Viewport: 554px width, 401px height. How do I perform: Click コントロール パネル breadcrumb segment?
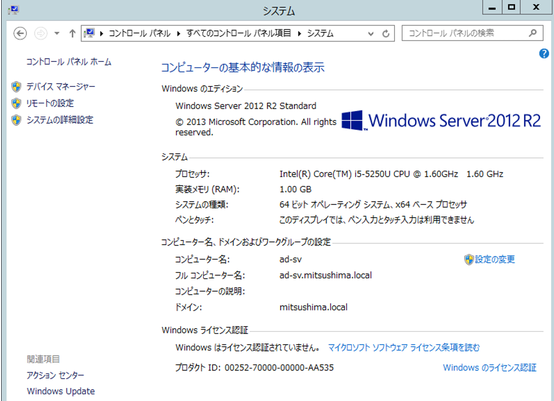140,34
